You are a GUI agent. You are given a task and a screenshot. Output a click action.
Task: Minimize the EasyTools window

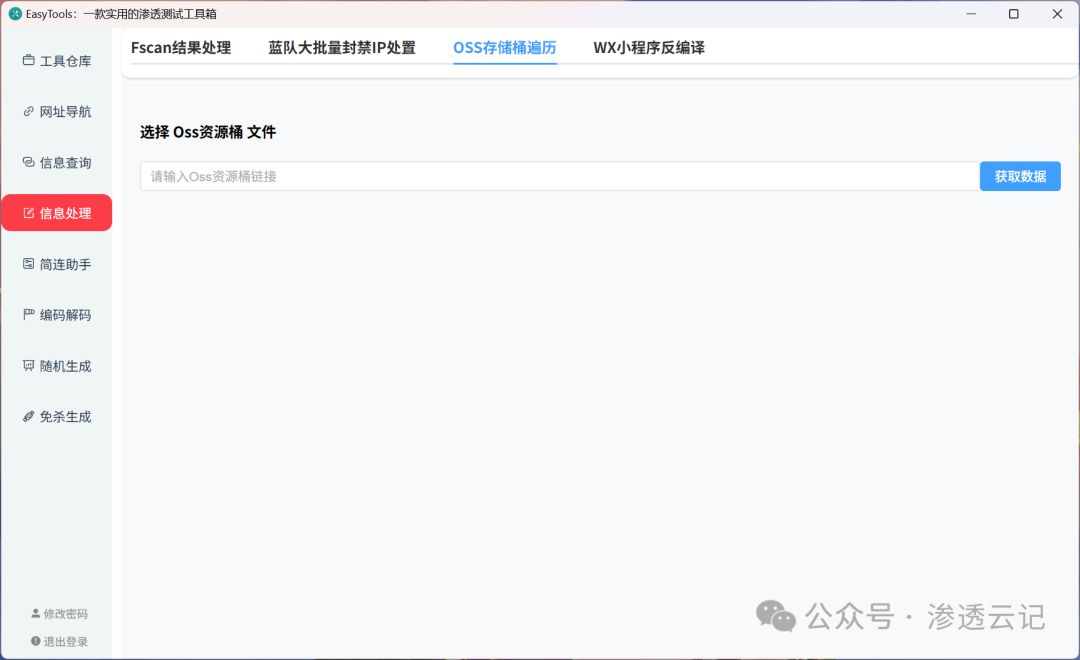point(971,14)
